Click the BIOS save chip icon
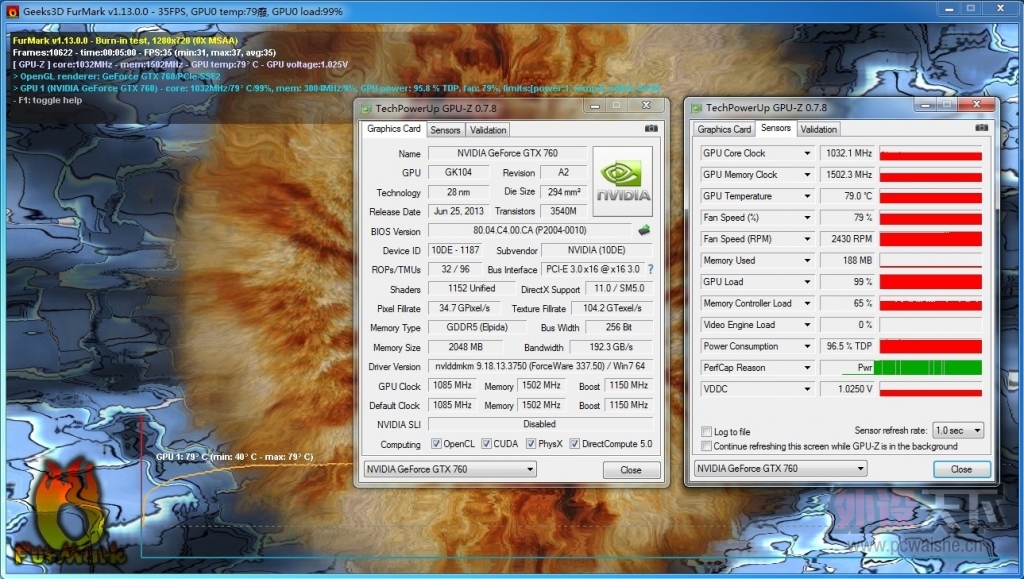1024x579 pixels. tap(644, 230)
